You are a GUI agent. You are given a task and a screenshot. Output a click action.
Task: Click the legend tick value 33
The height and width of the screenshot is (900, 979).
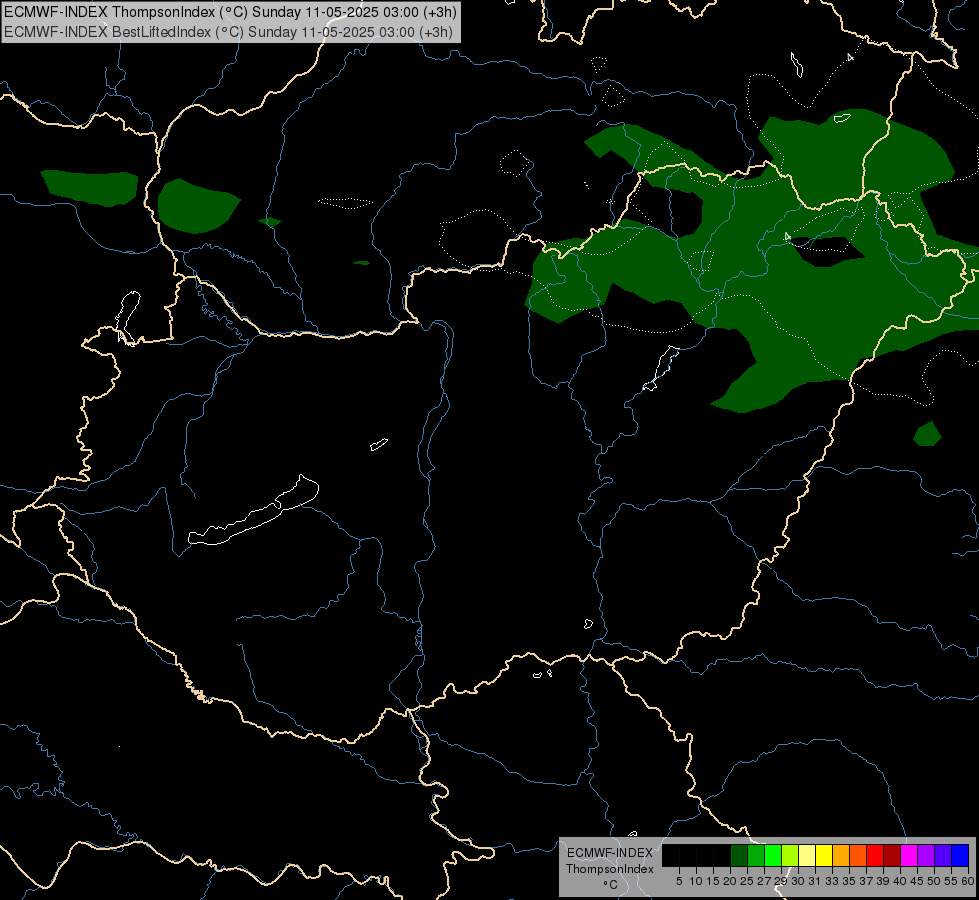832,881
